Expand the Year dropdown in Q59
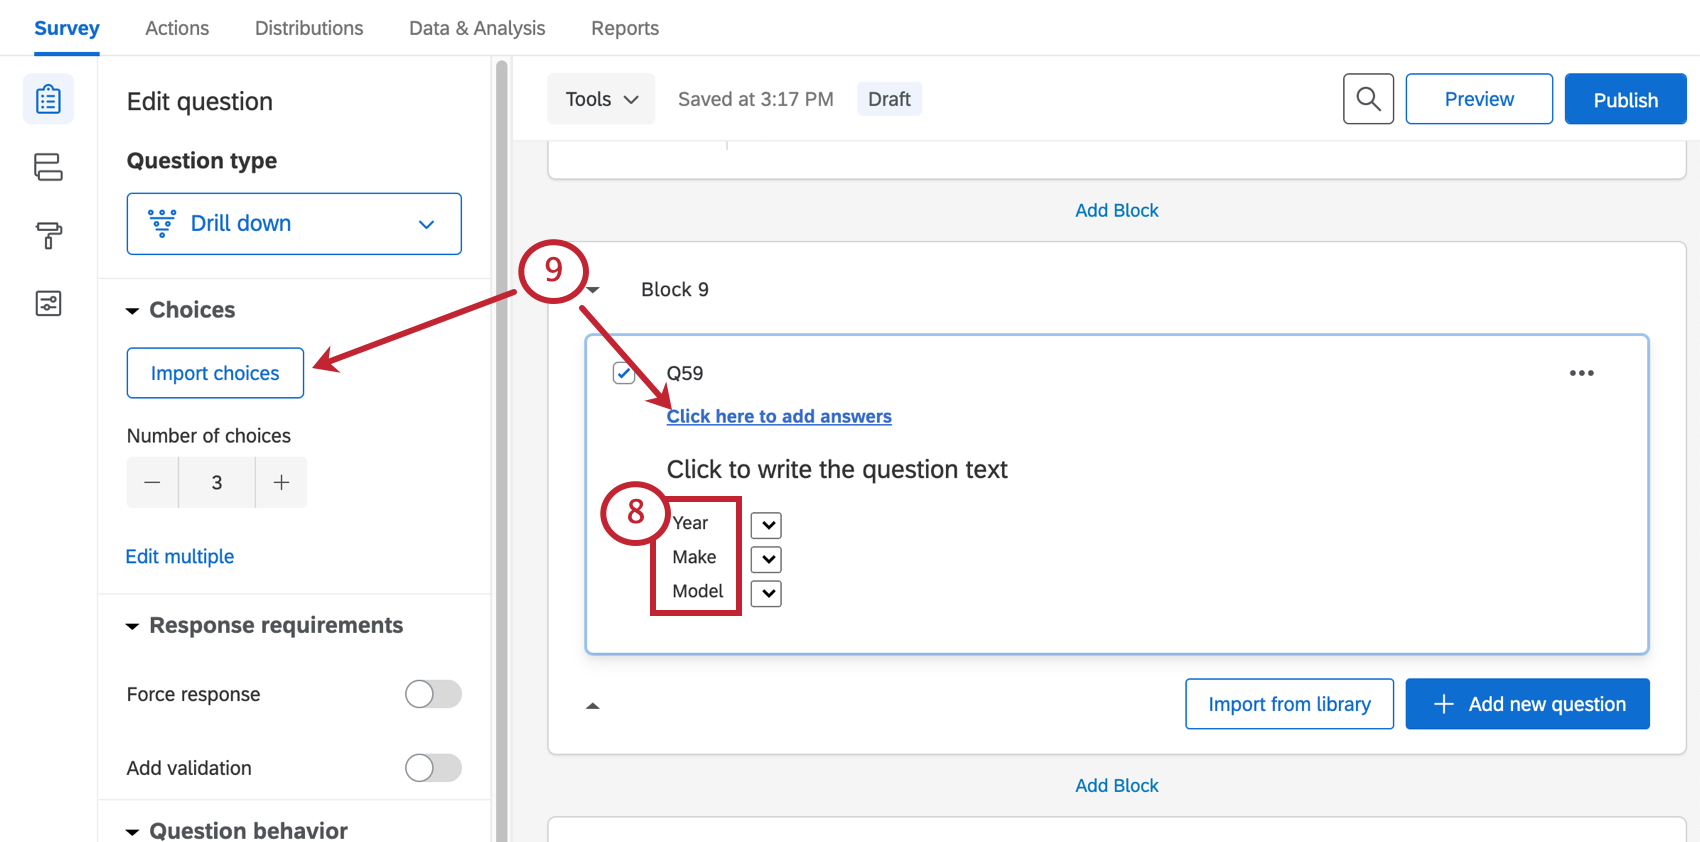This screenshot has width=1700, height=842. (x=766, y=525)
